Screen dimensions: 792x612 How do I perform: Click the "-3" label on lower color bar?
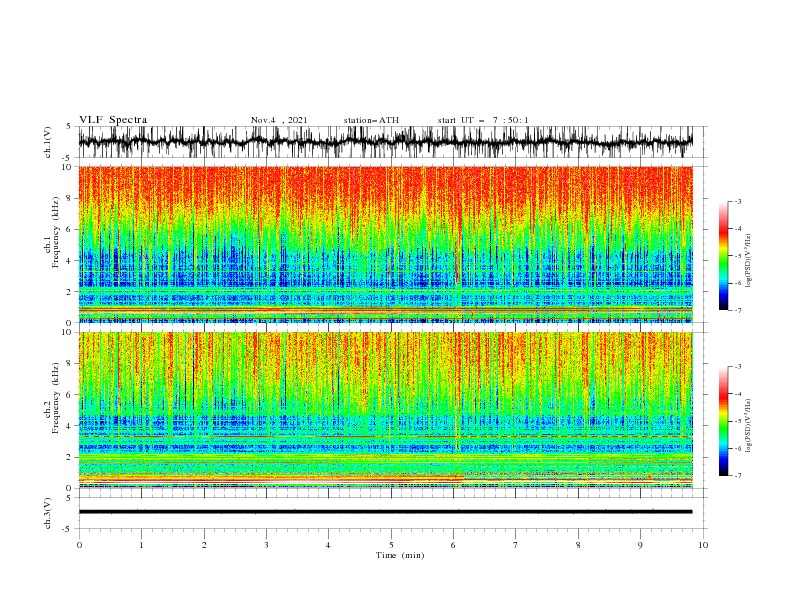point(738,367)
